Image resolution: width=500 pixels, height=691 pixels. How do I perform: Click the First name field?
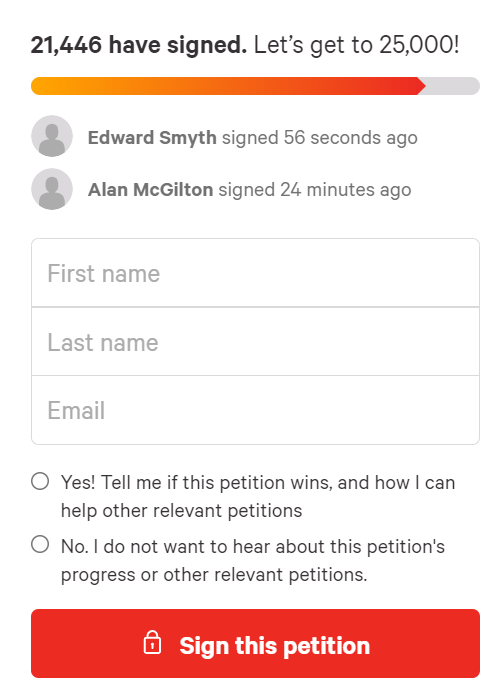[x=255, y=273]
